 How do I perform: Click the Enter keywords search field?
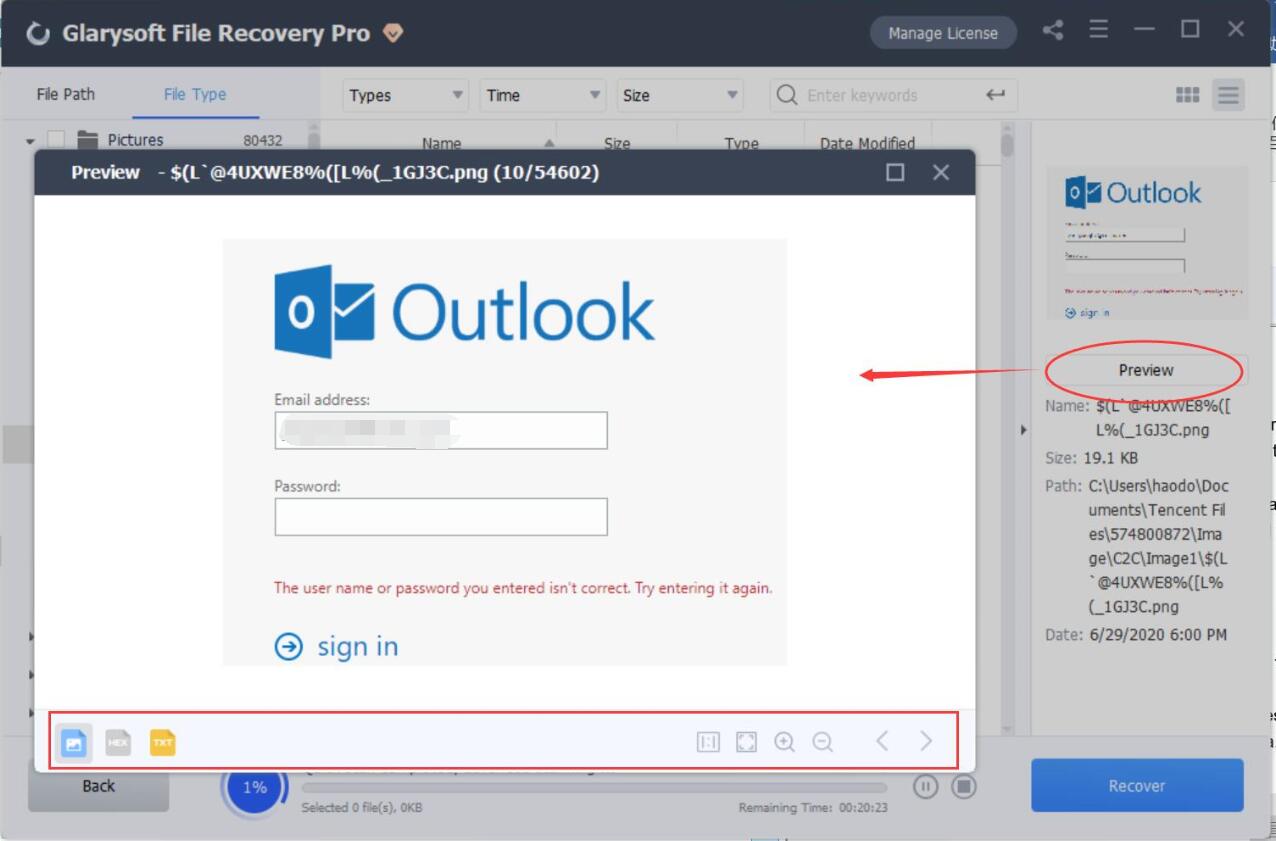click(890, 95)
